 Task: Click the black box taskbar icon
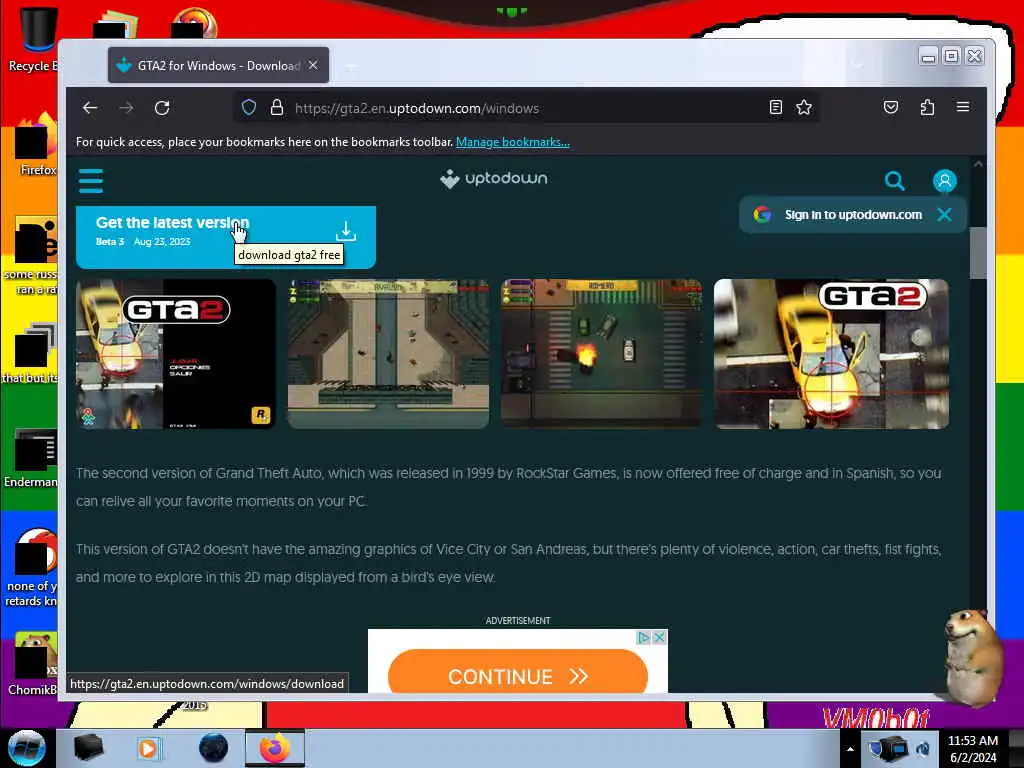(88, 748)
